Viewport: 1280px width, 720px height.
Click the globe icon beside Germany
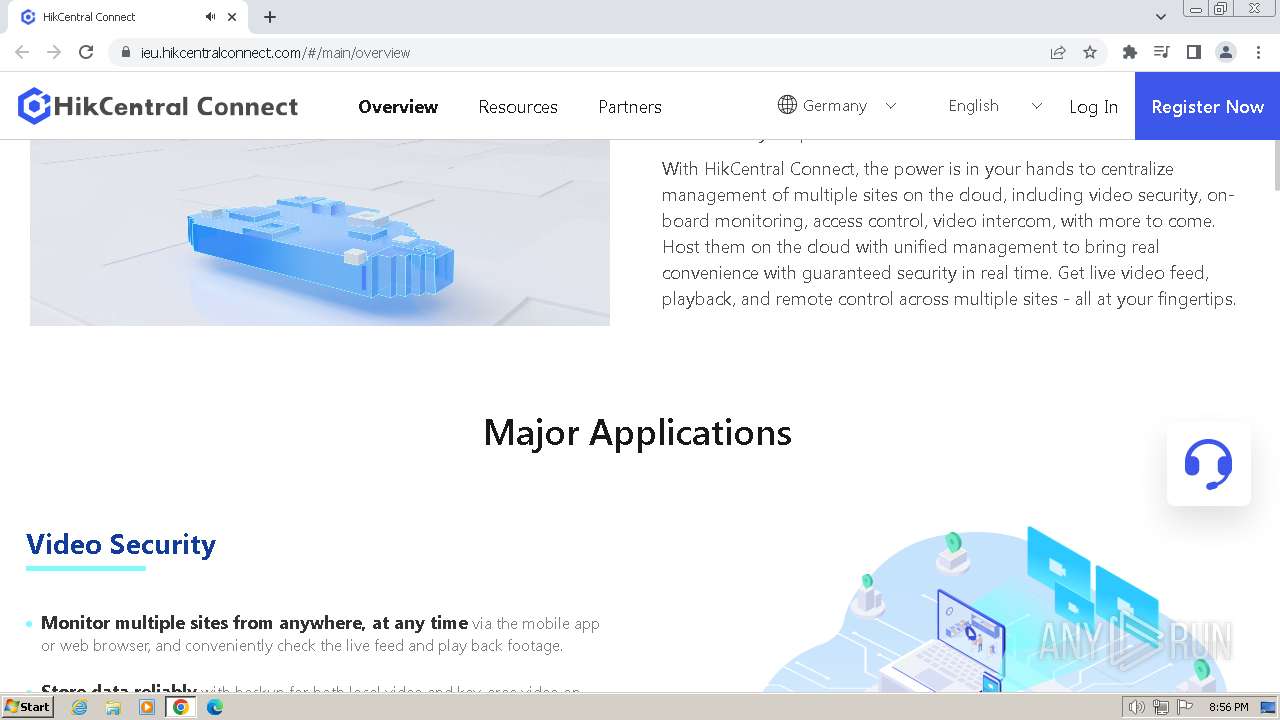coord(787,105)
